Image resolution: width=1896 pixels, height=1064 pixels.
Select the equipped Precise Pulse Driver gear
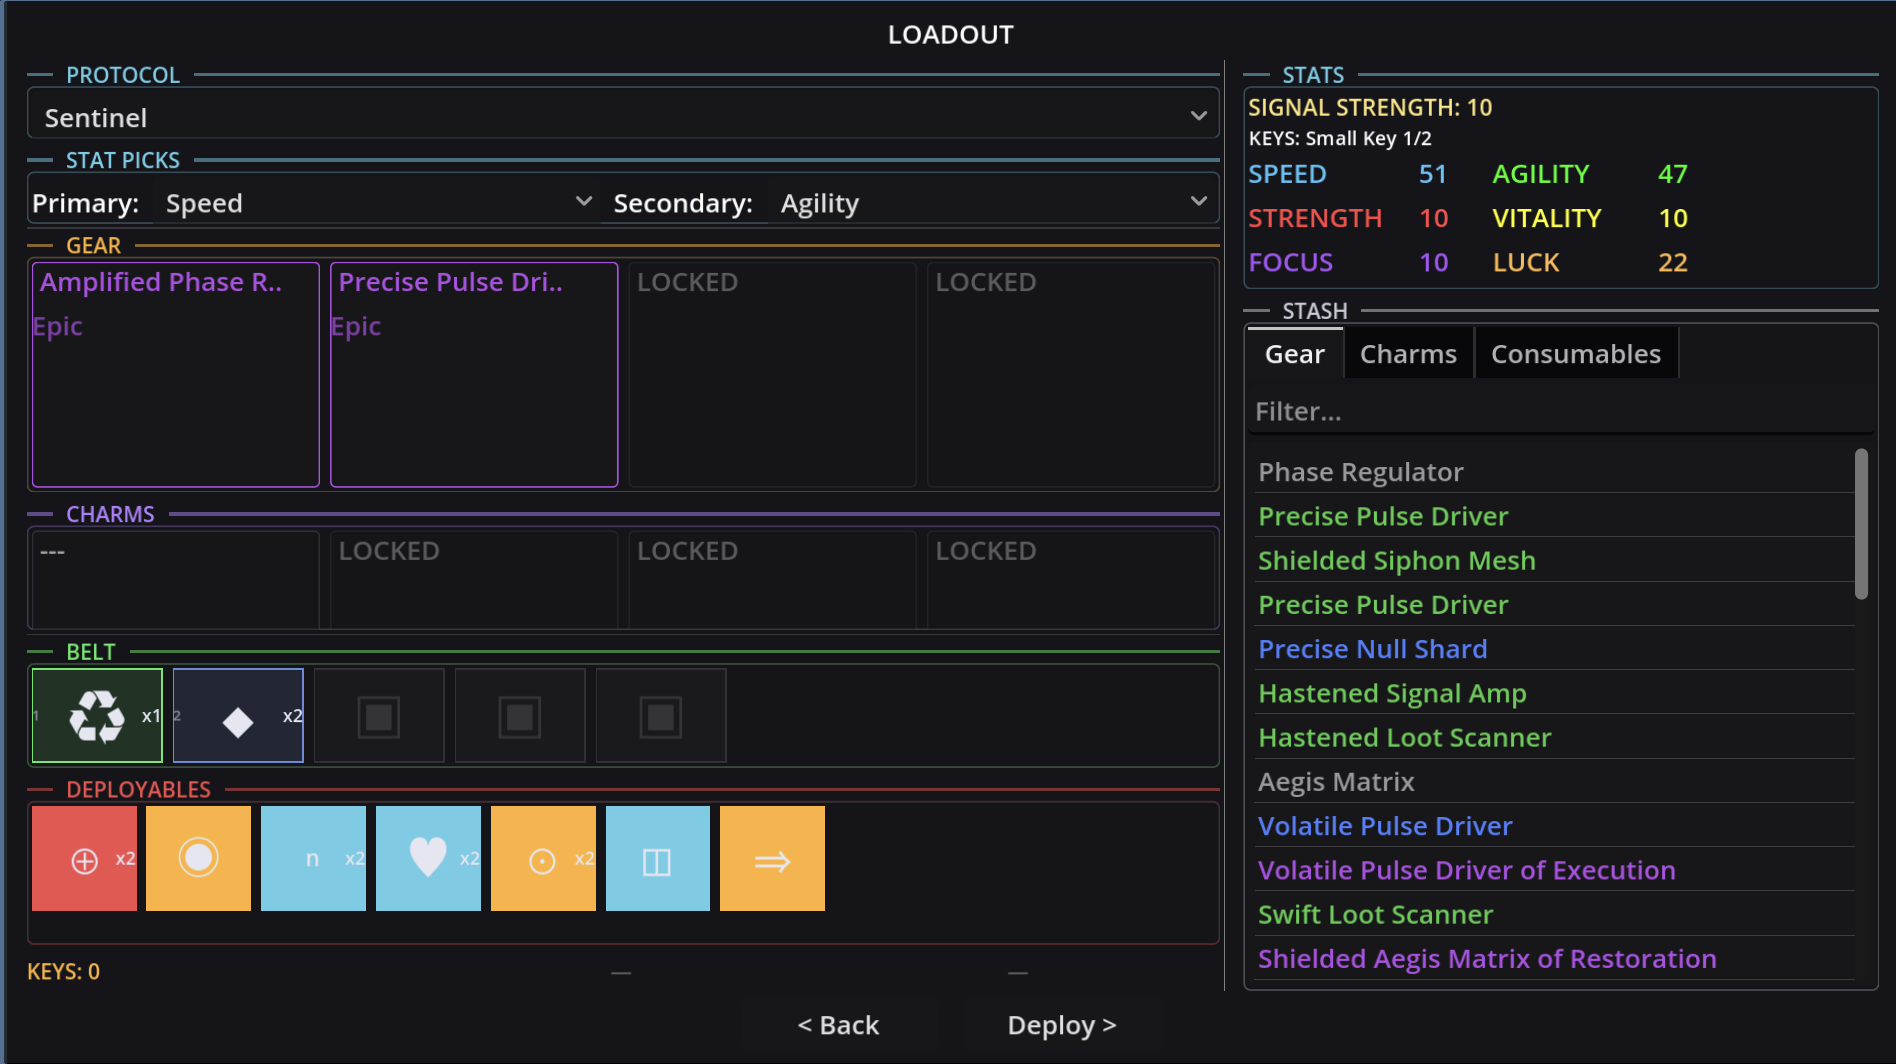474,375
